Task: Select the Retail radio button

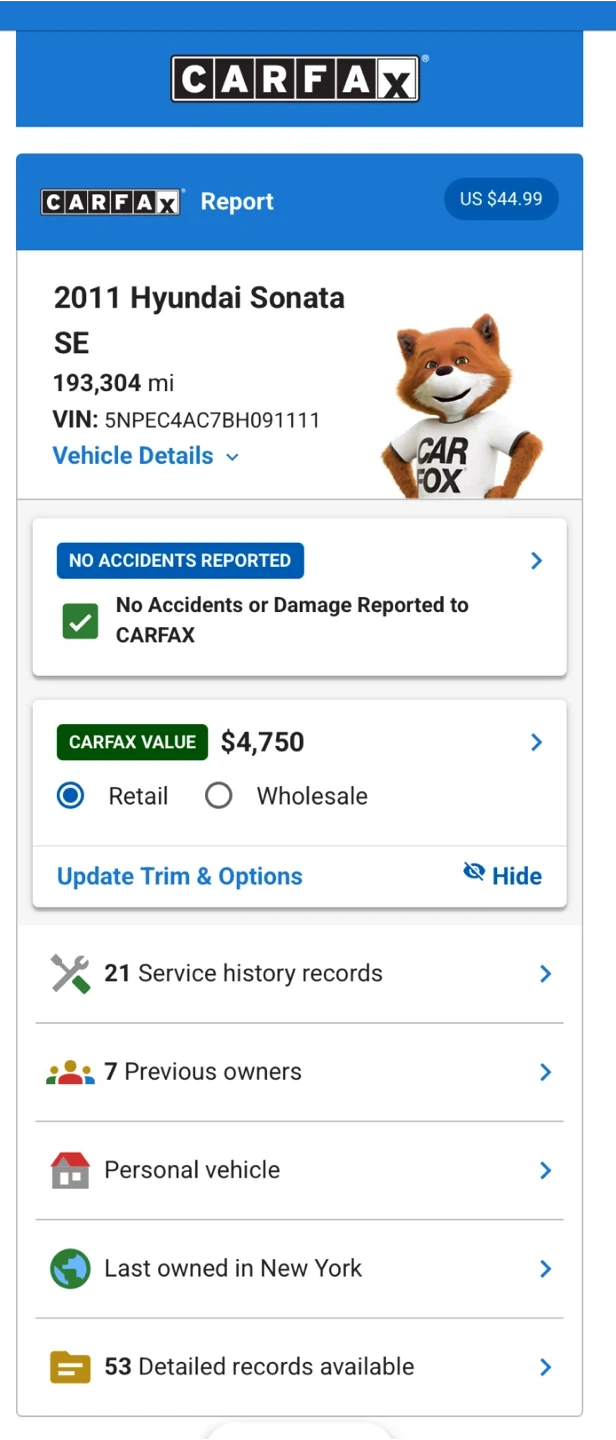Action: tap(71, 796)
